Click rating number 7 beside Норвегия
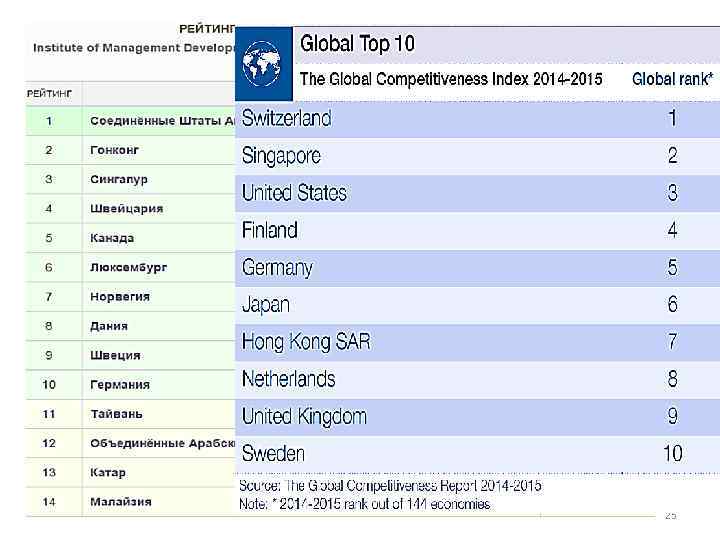Screen dimensions: 720x540 (x=49, y=297)
